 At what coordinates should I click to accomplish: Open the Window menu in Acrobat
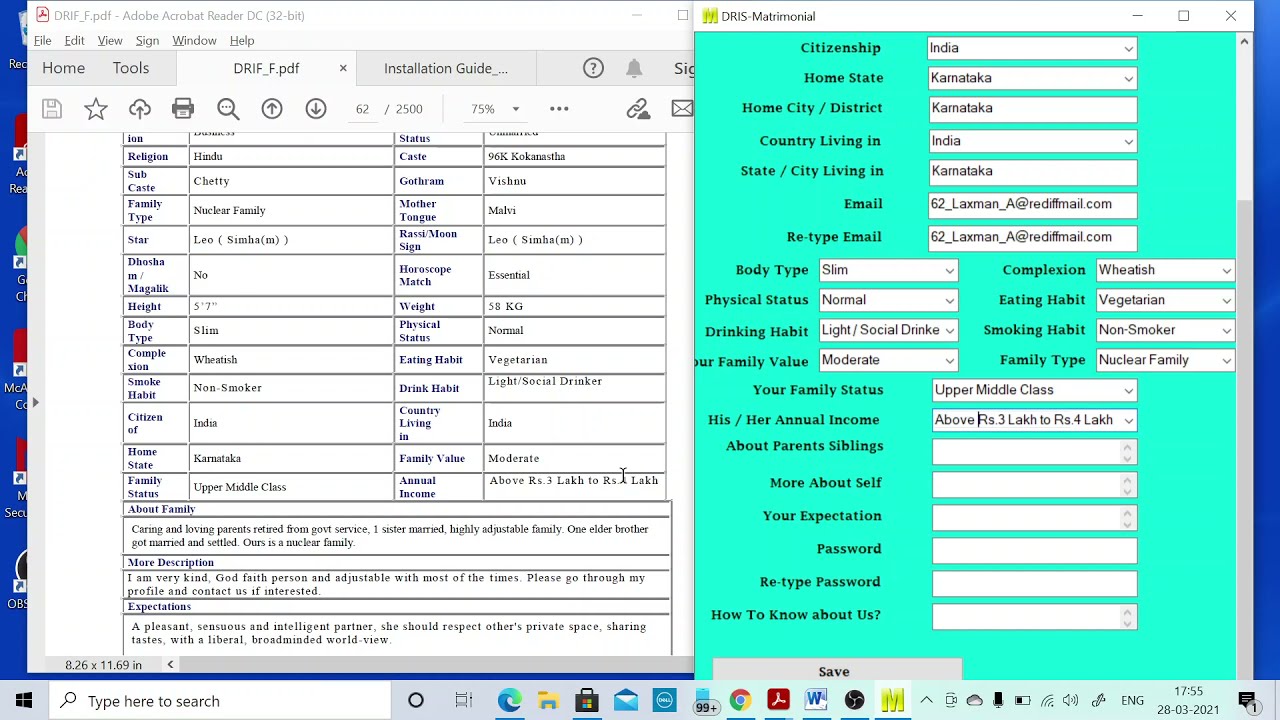coord(194,40)
